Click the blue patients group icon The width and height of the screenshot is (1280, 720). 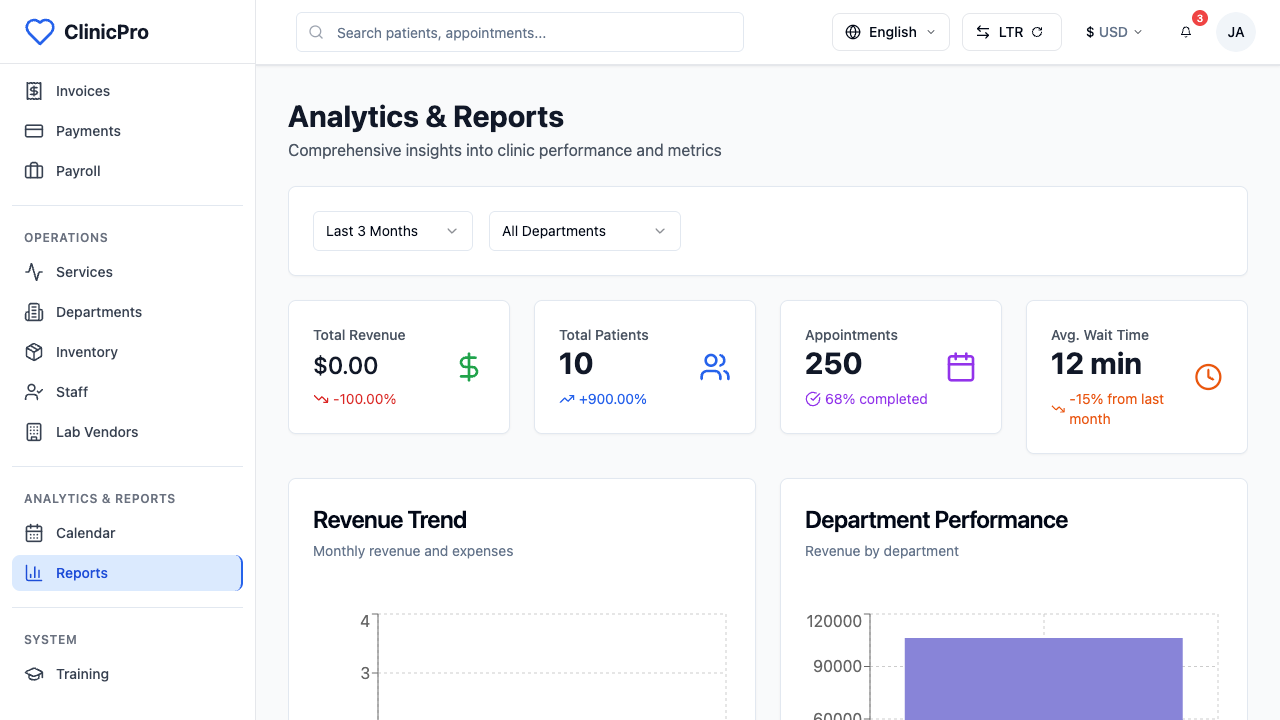[715, 367]
